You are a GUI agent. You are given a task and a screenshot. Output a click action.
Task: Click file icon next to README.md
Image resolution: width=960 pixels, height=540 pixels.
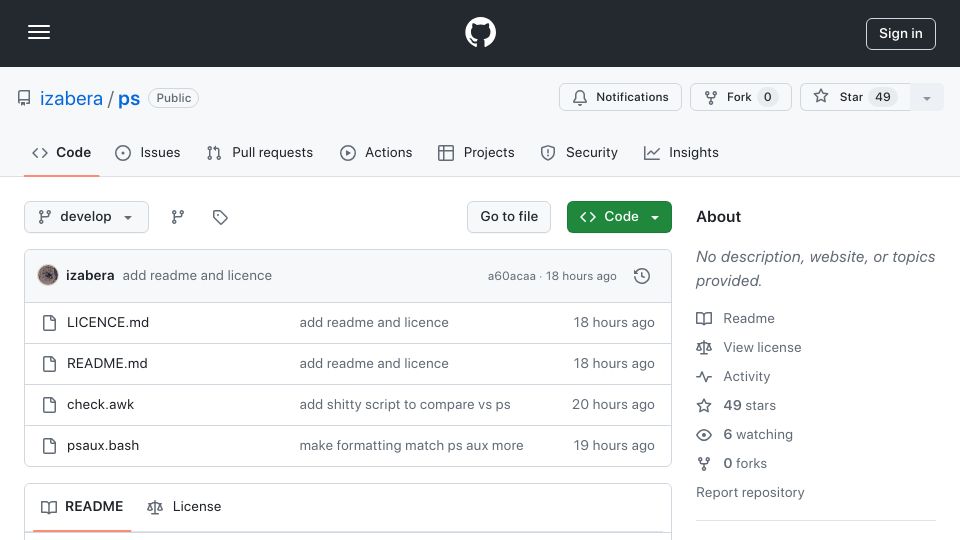(x=50, y=364)
